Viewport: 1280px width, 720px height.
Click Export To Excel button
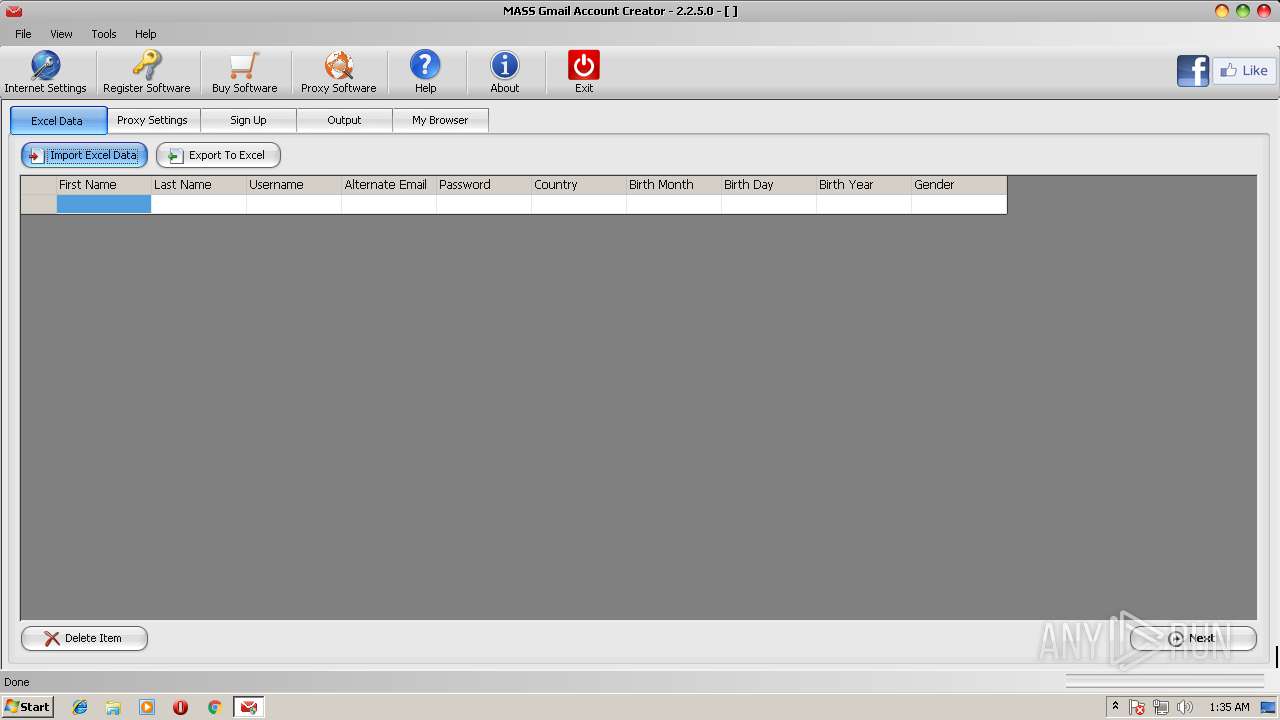click(x=218, y=155)
